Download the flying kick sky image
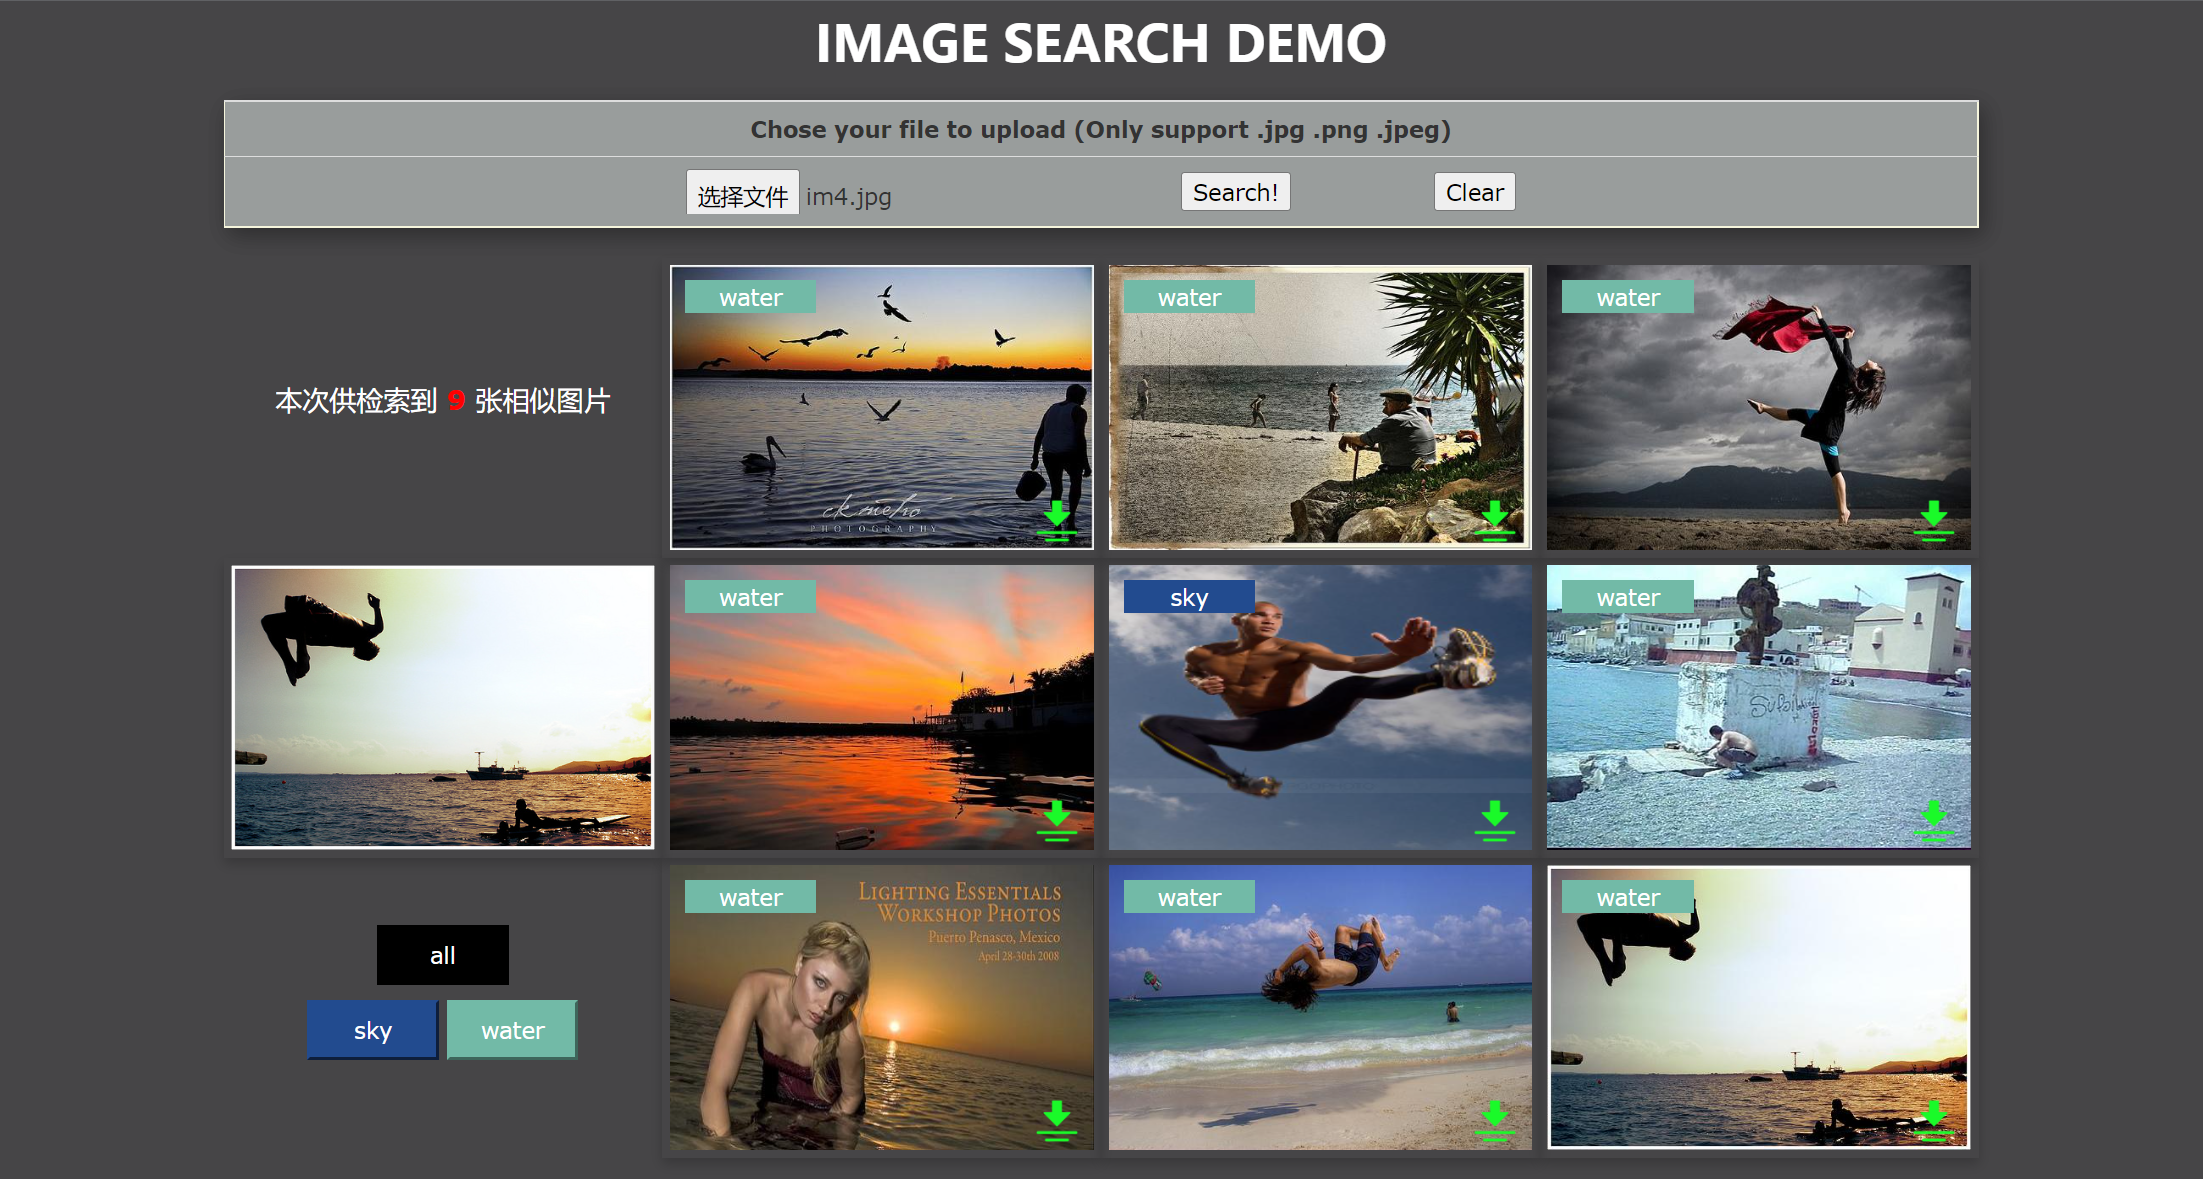The image size is (2203, 1179). (1495, 821)
